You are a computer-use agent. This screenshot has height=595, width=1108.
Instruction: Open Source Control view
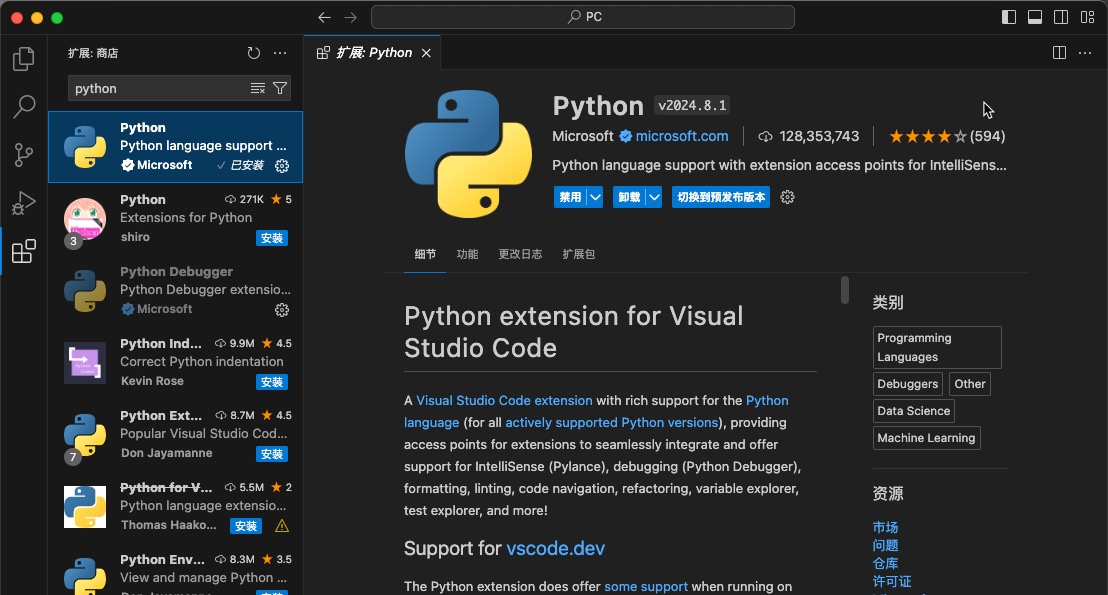(x=23, y=155)
